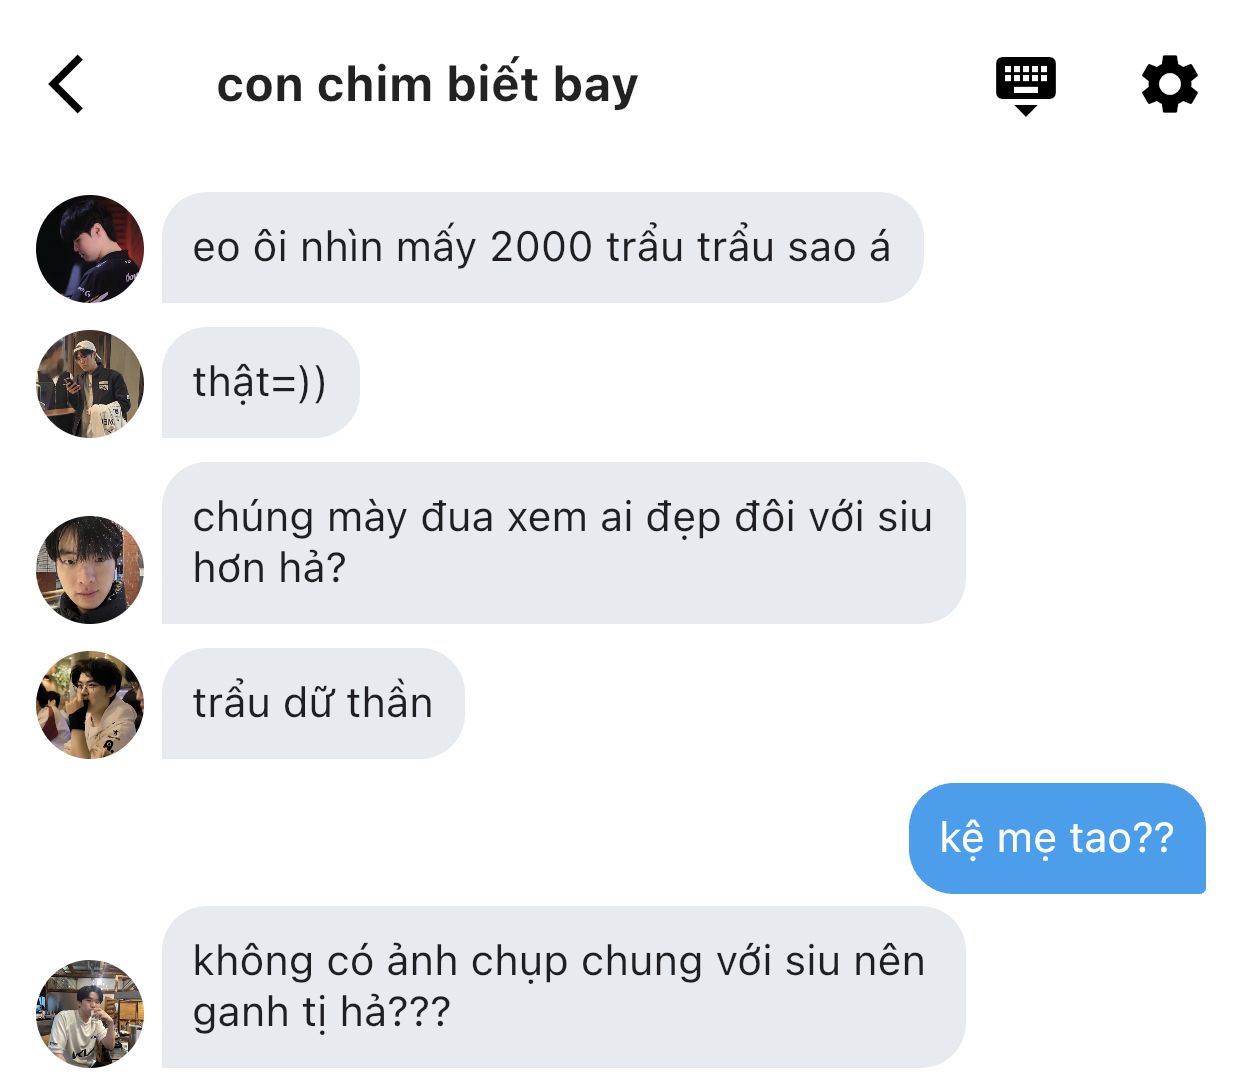Image resolution: width=1242 pixels, height=1074 pixels.
Task: Click the '=))' emoticon after 'thật'
Action: pos(299,384)
